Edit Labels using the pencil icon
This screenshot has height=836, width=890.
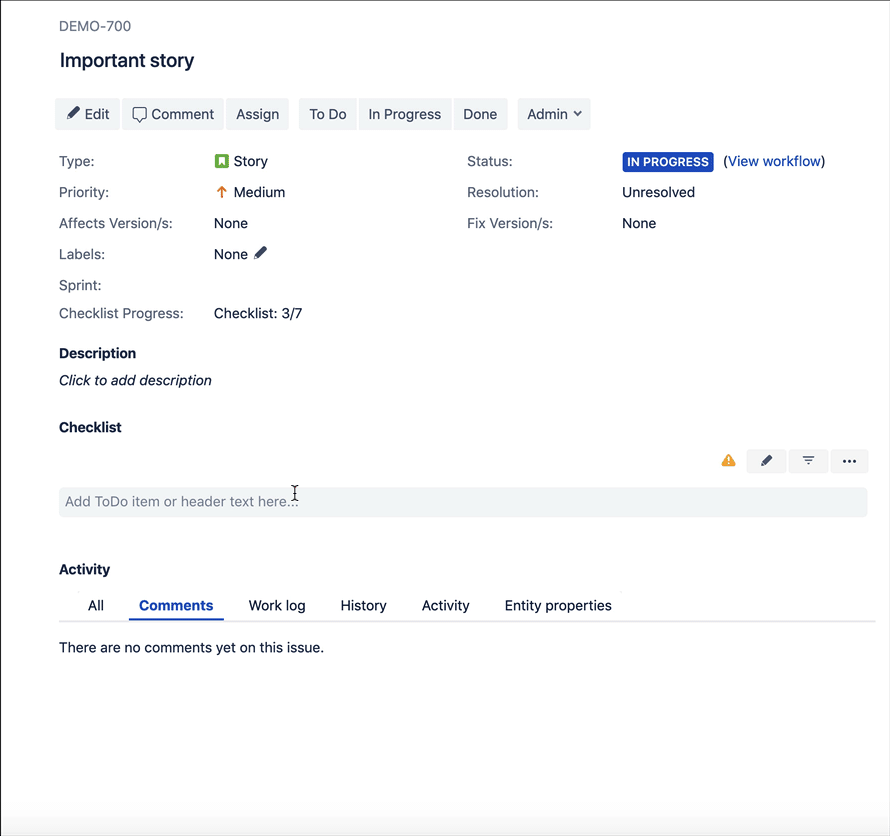coord(261,253)
